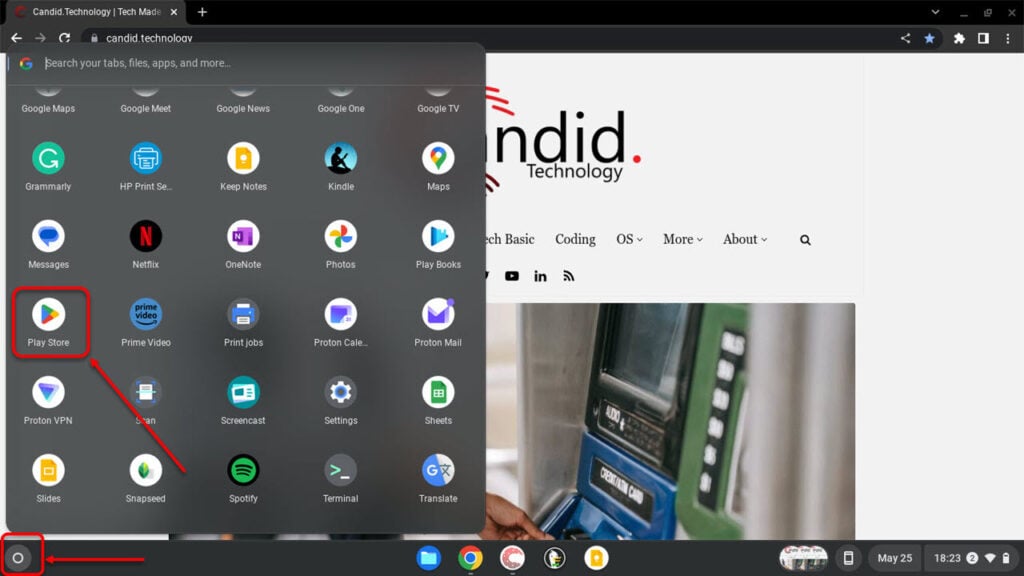This screenshot has height=576, width=1024.
Task: Click the Candid Technology site logo
Action: [x=565, y=142]
